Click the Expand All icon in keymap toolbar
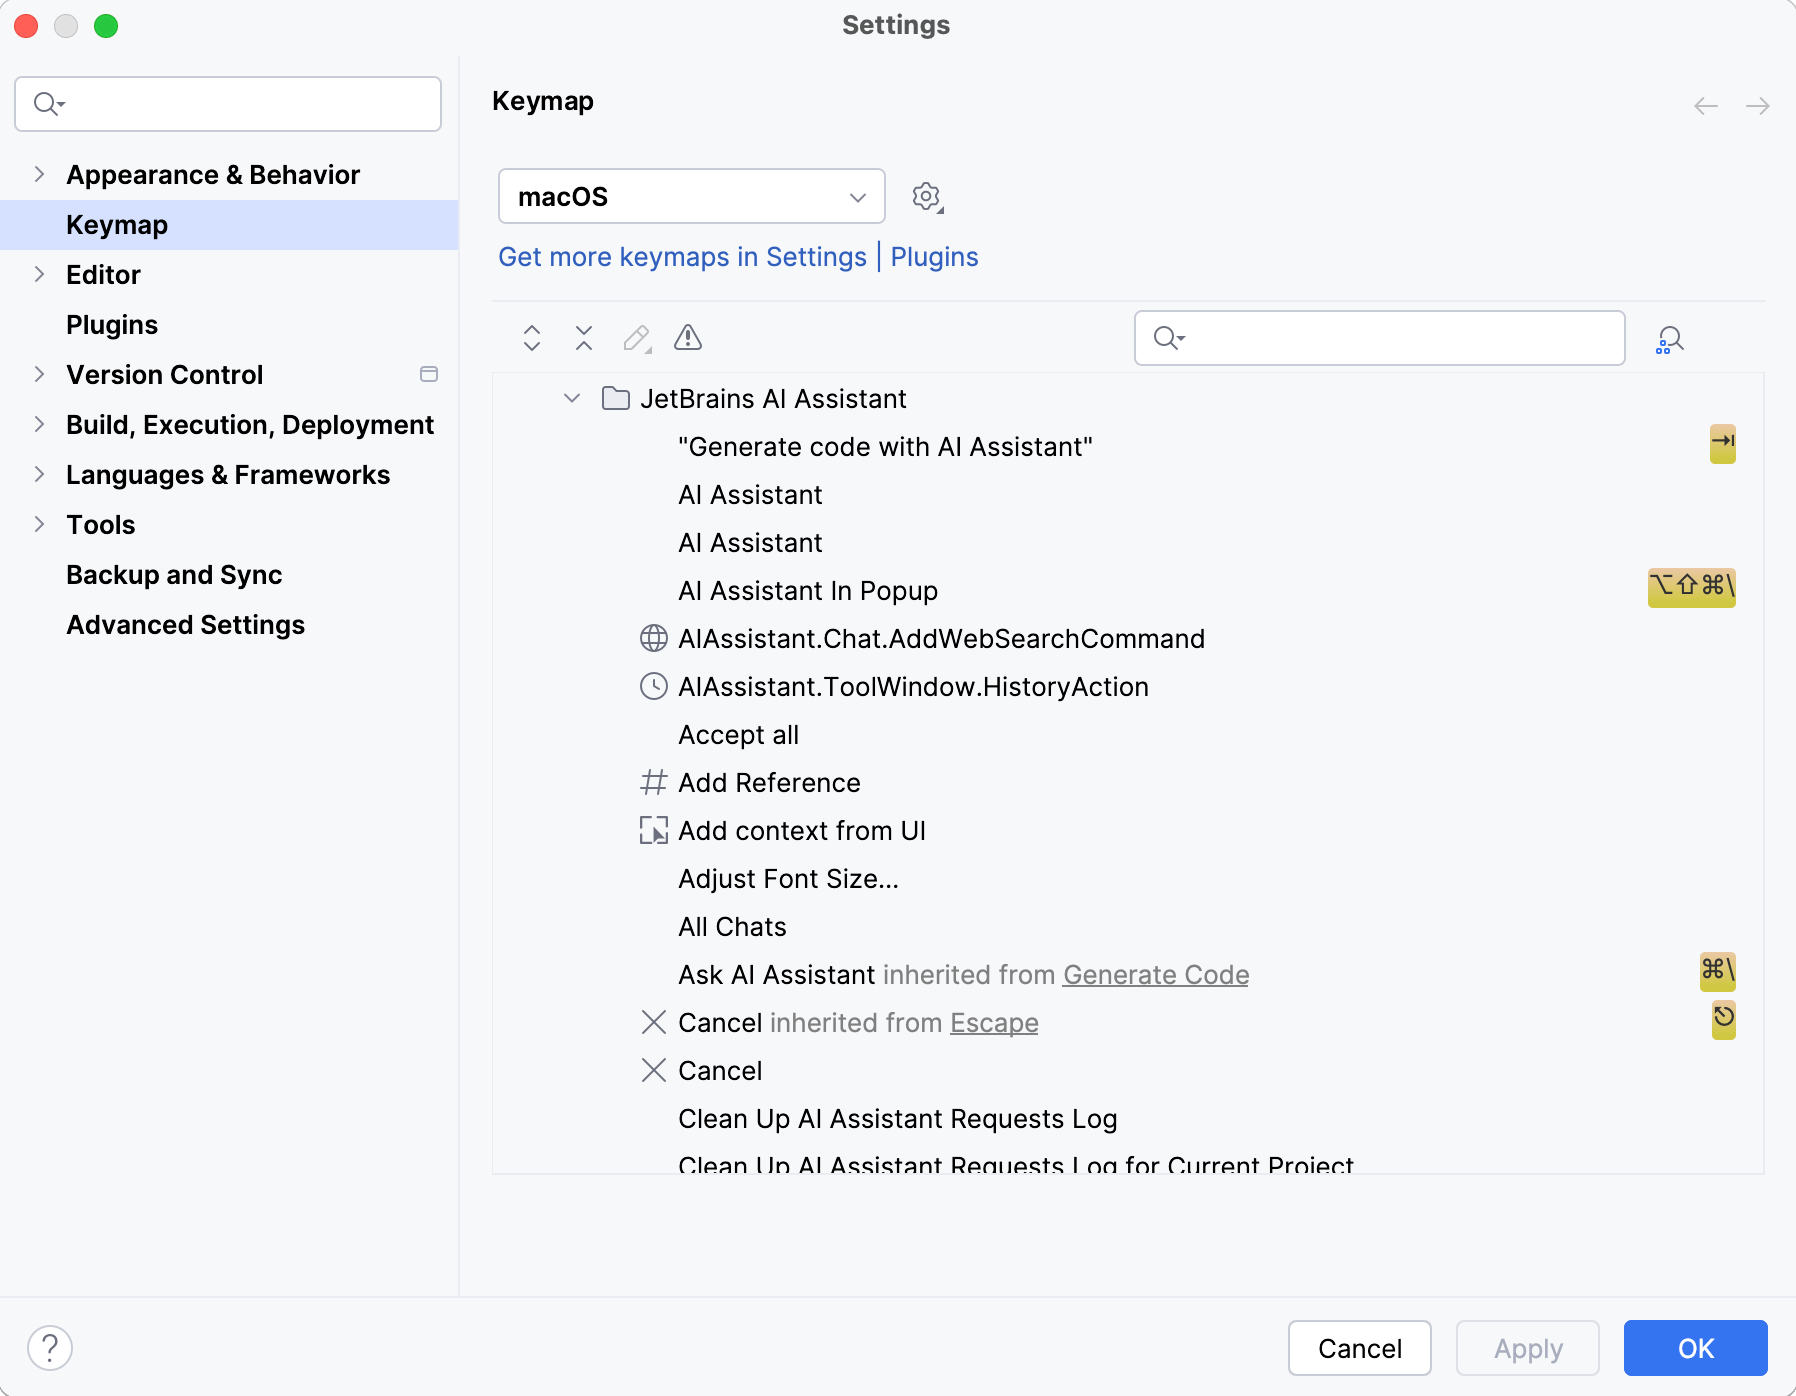 [532, 338]
